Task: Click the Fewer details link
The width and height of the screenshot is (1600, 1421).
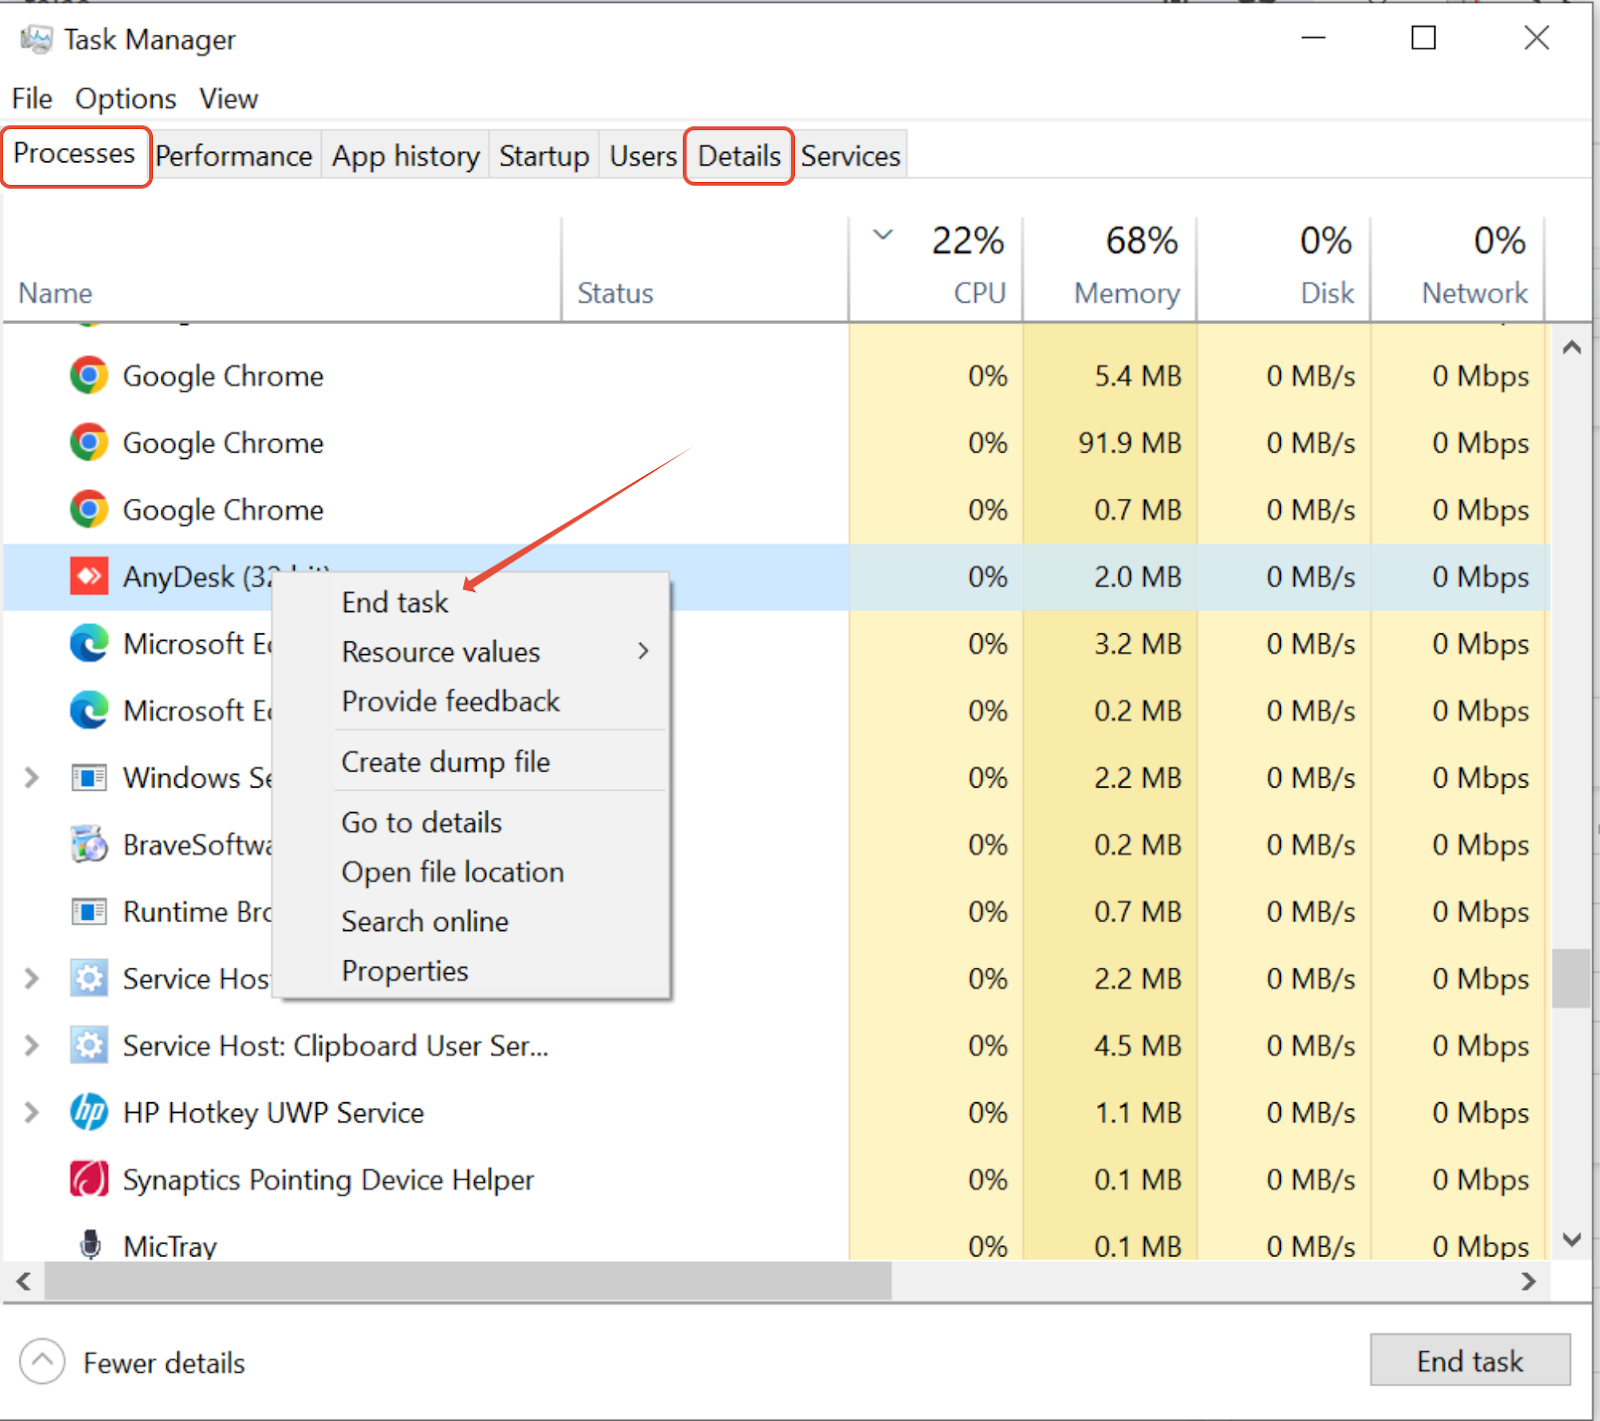Action: [164, 1363]
